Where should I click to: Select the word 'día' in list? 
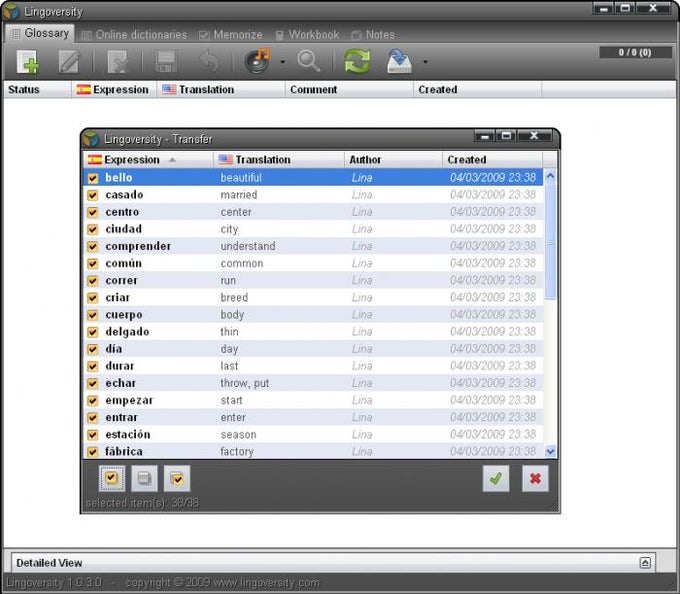(114, 349)
